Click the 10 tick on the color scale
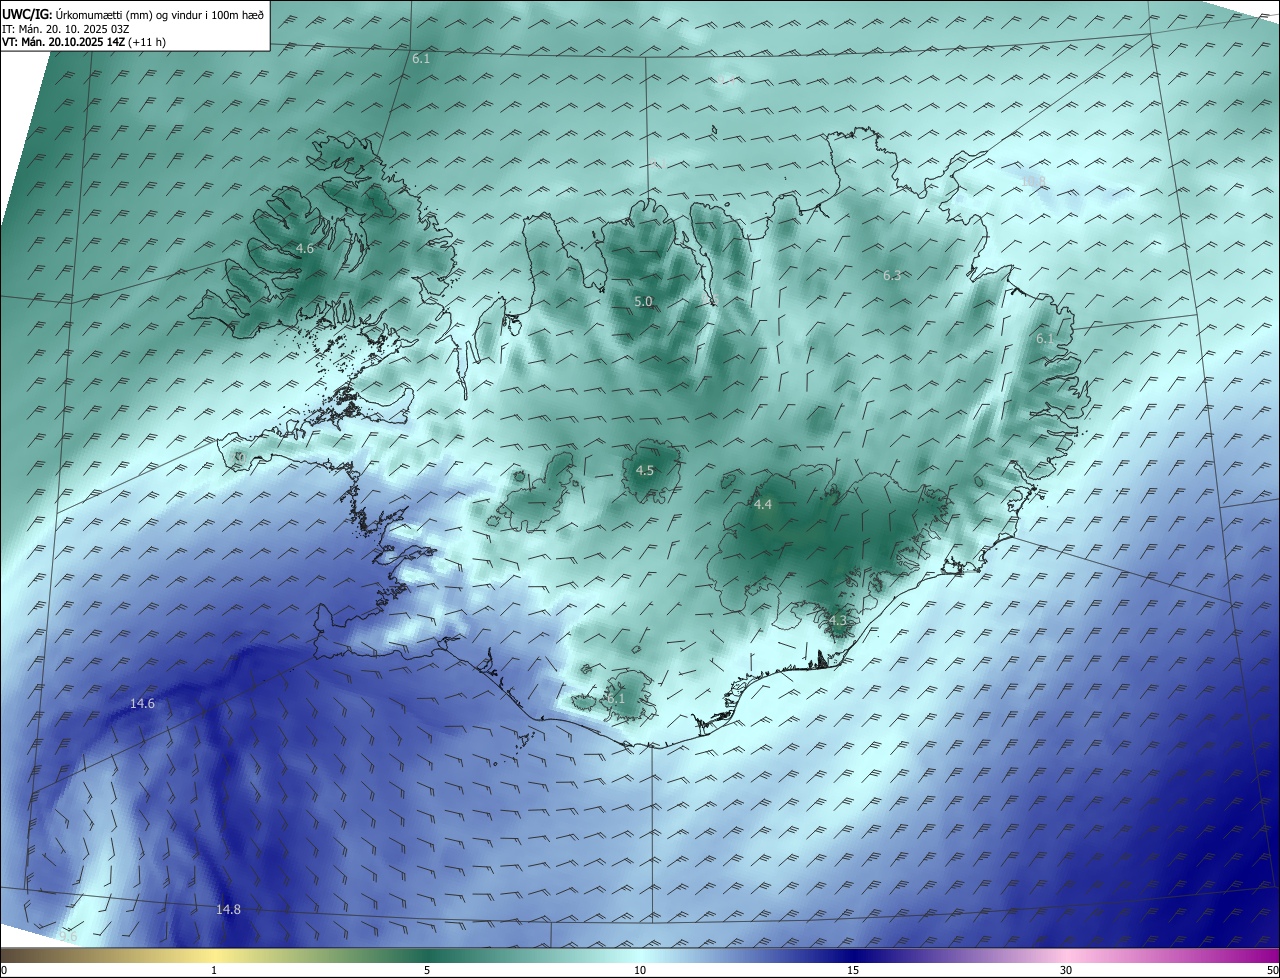This screenshot has height=978, width=1280. [x=640, y=970]
